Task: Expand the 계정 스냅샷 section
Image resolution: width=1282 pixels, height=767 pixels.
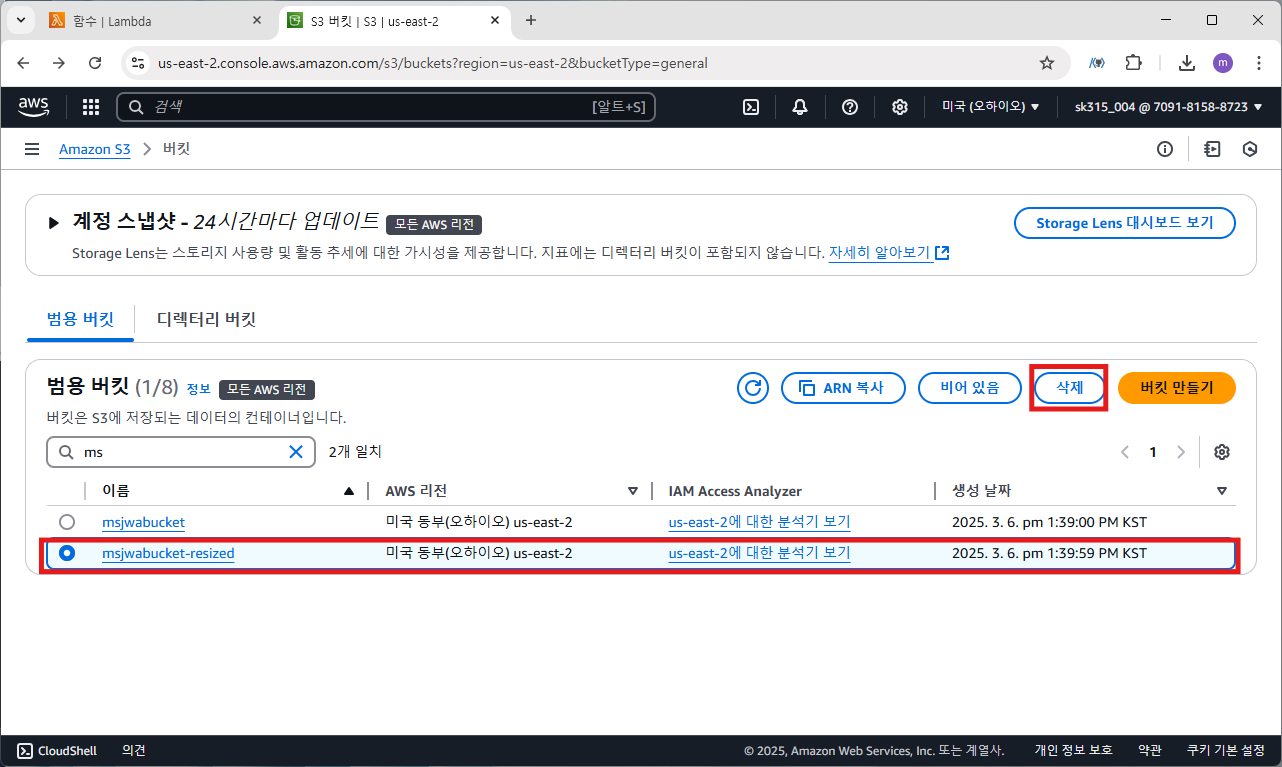Action: click(54, 222)
